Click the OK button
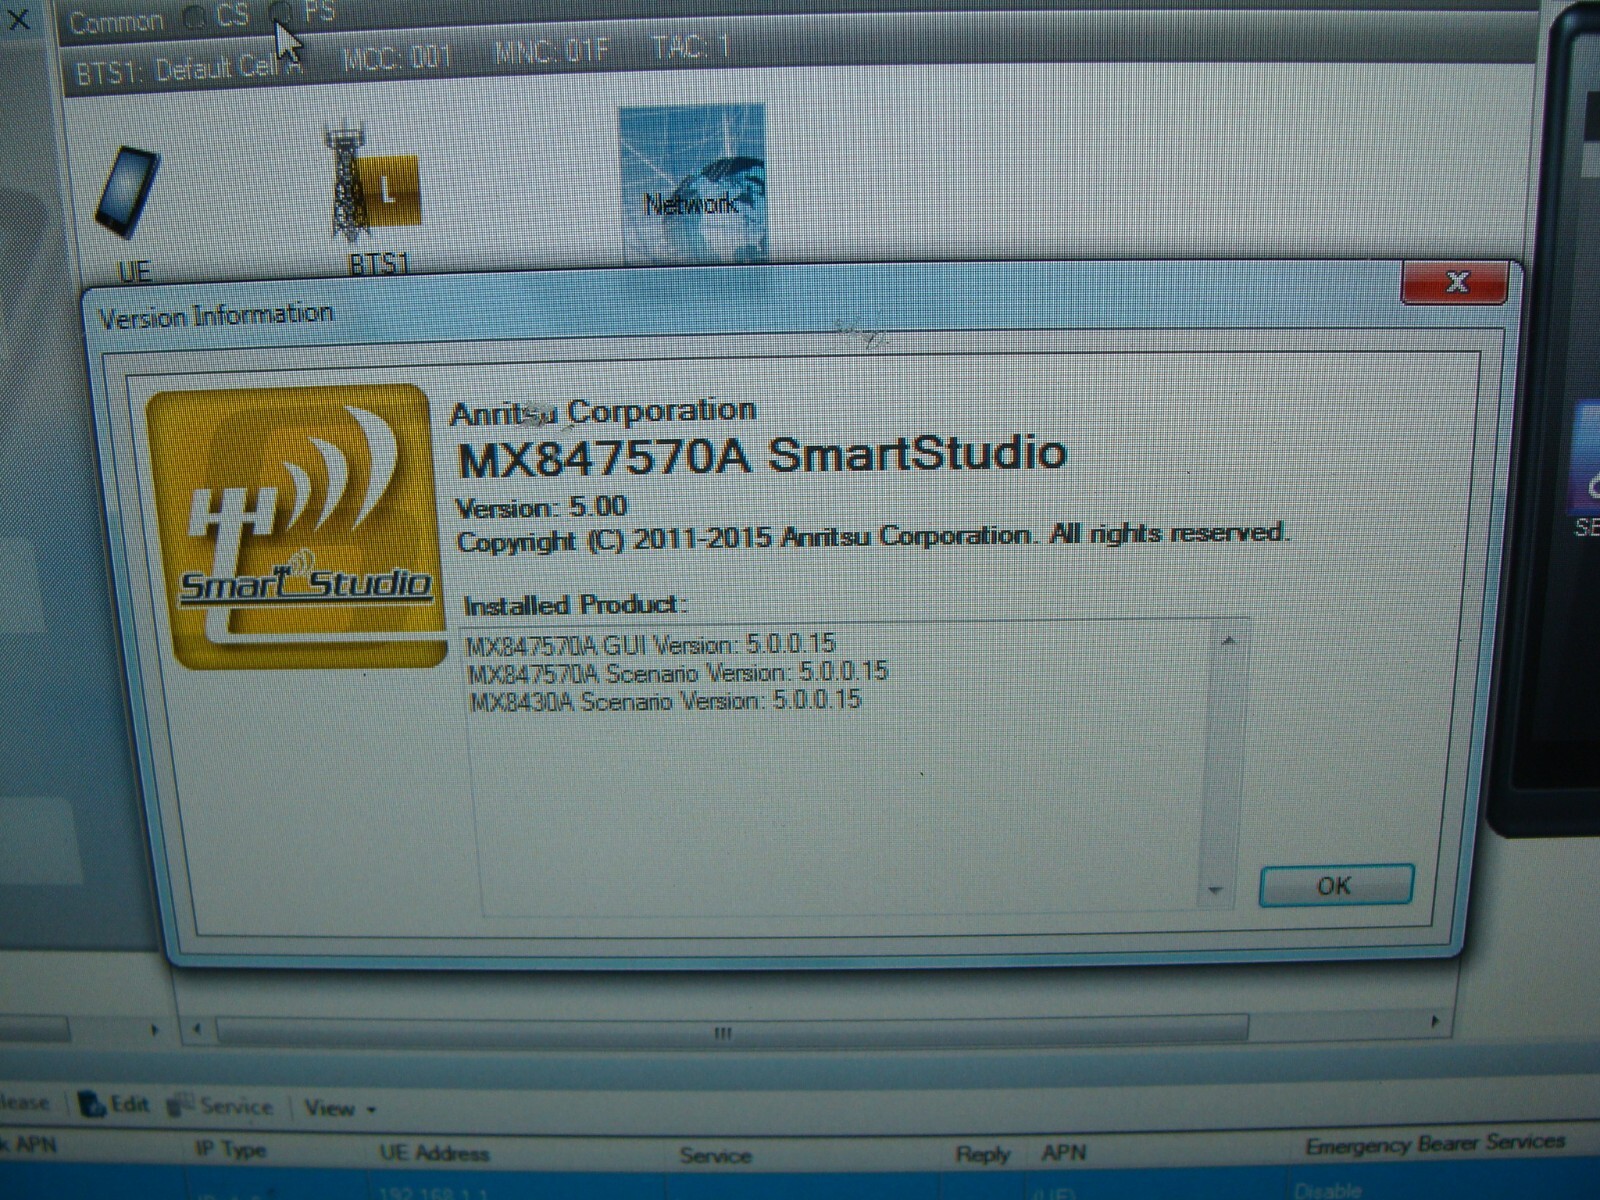Image resolution: width=1600 pixels, height=1200 pixels. (1335, 886)
